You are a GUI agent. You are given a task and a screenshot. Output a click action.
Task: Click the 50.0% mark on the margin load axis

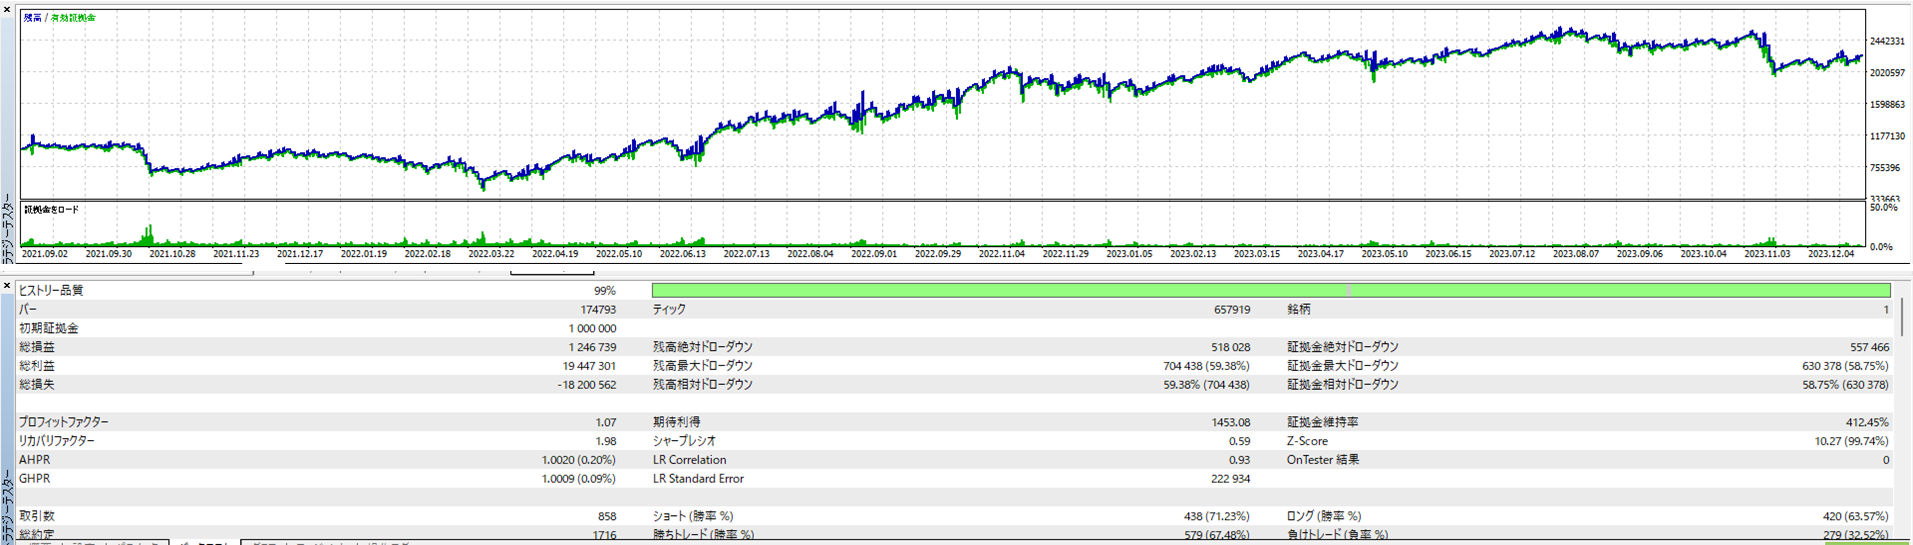coord(1883,208)
